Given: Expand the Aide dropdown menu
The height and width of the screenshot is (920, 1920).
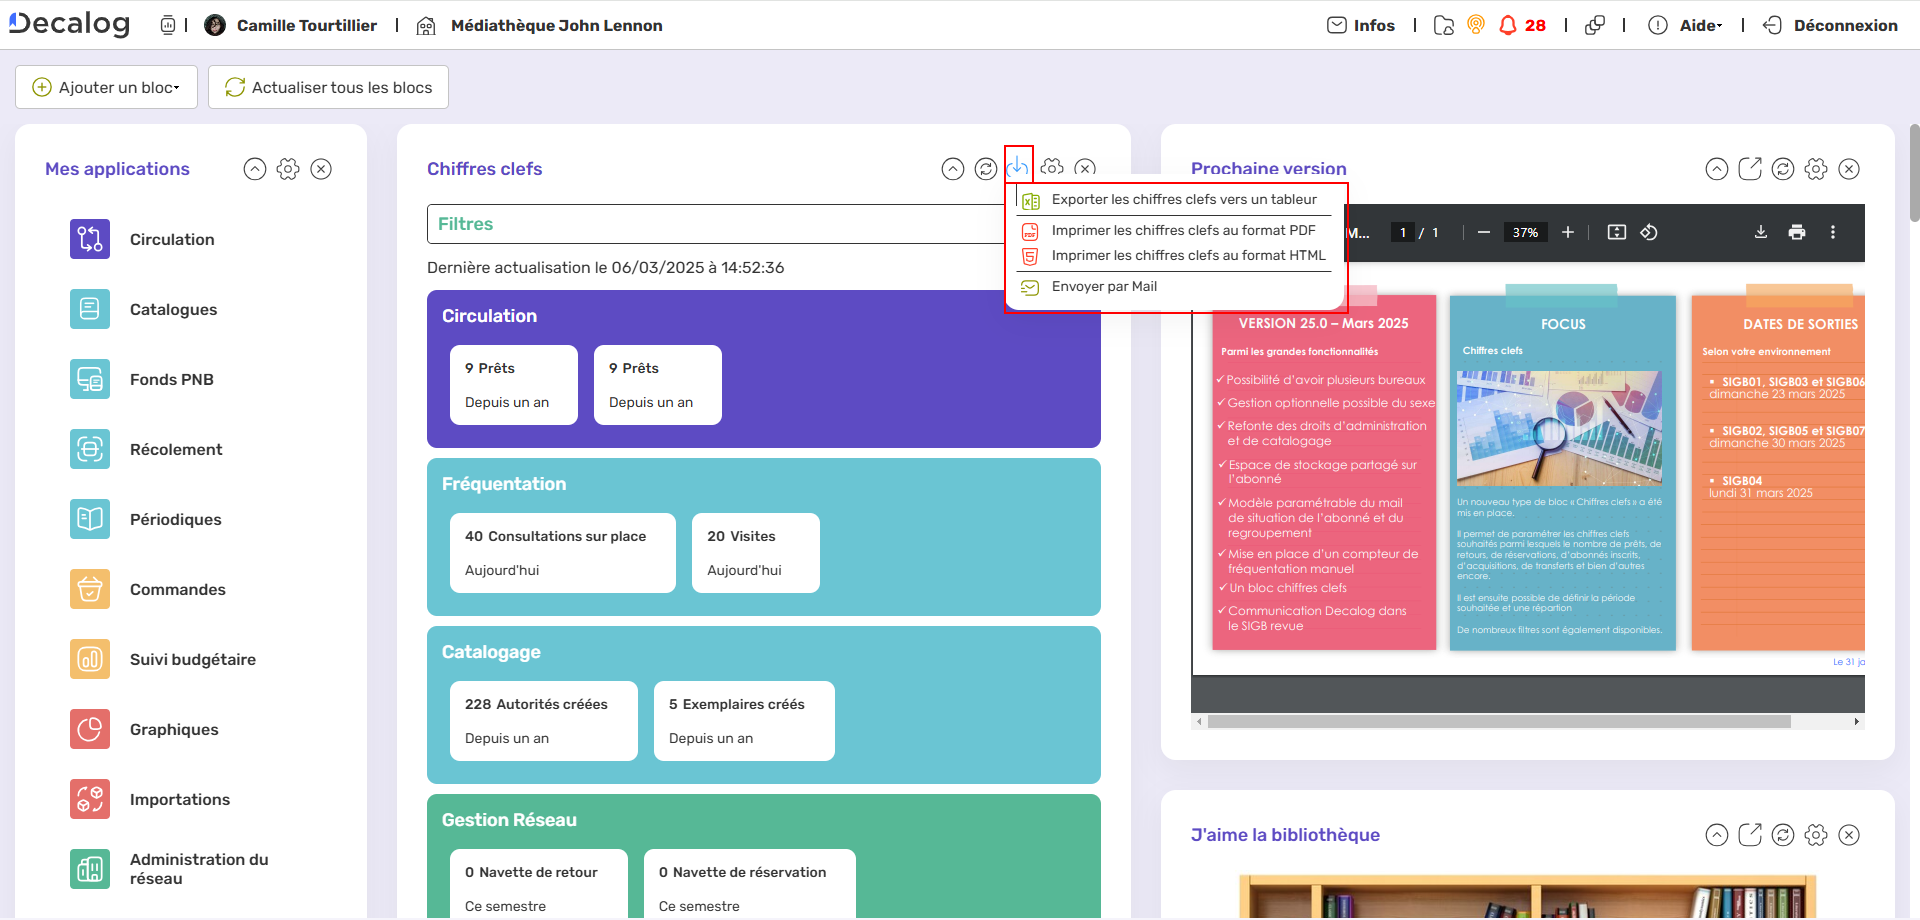Looking at the screenshot, I should click(1699, 25).
